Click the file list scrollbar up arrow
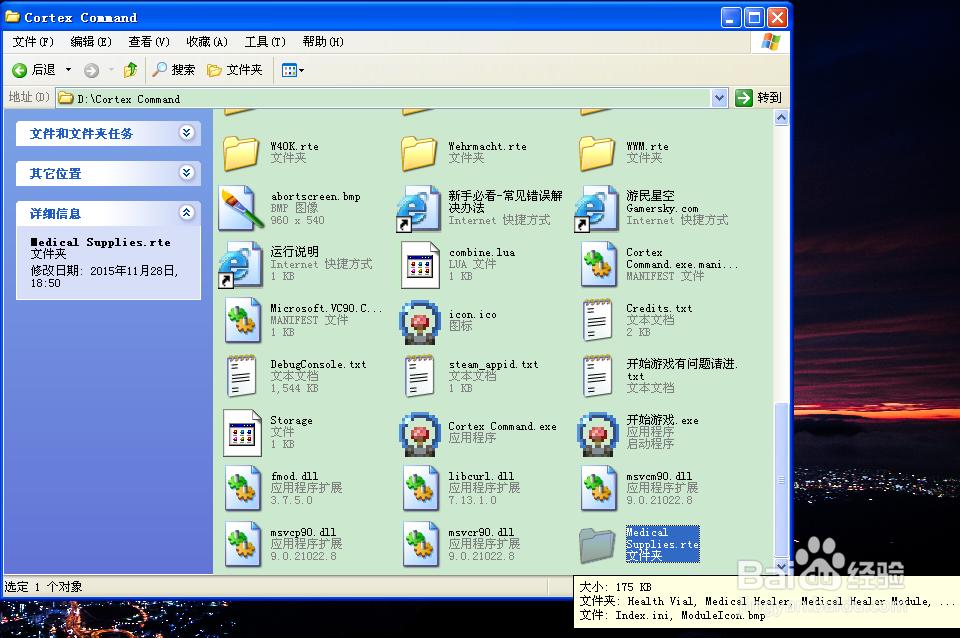960x638 pixels. coord(782,119)
